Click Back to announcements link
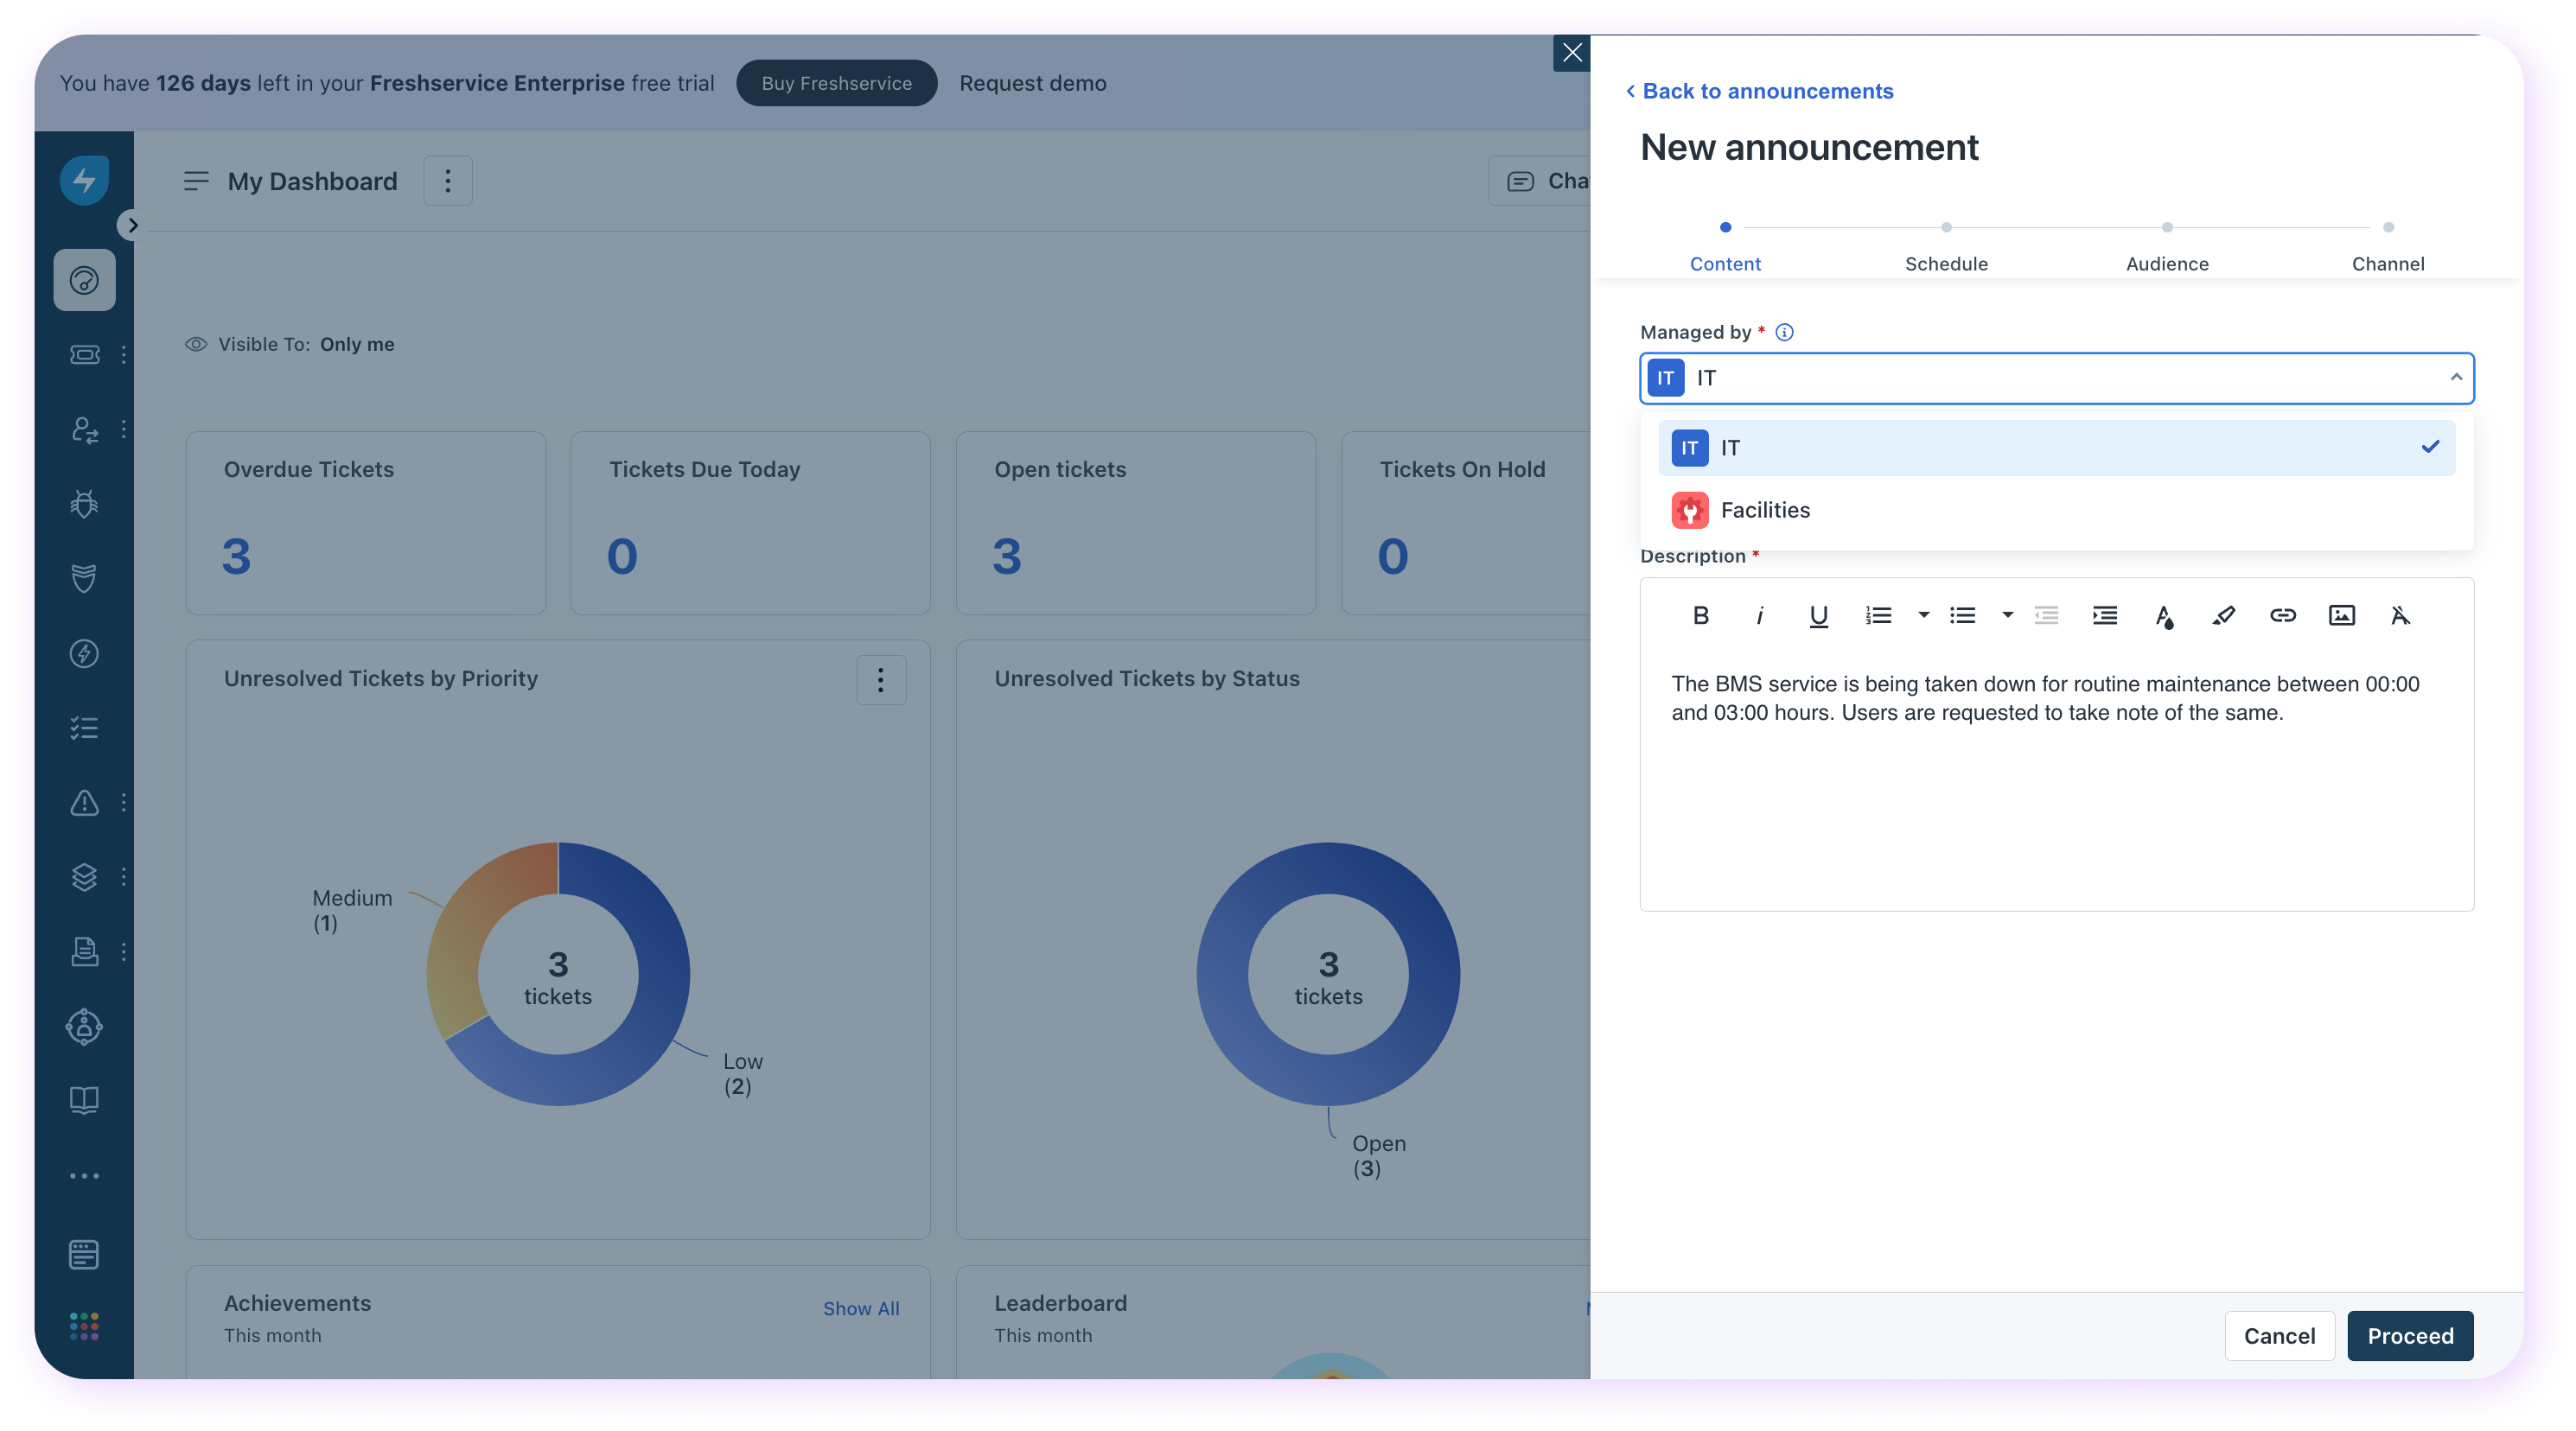 [1766, 91]
